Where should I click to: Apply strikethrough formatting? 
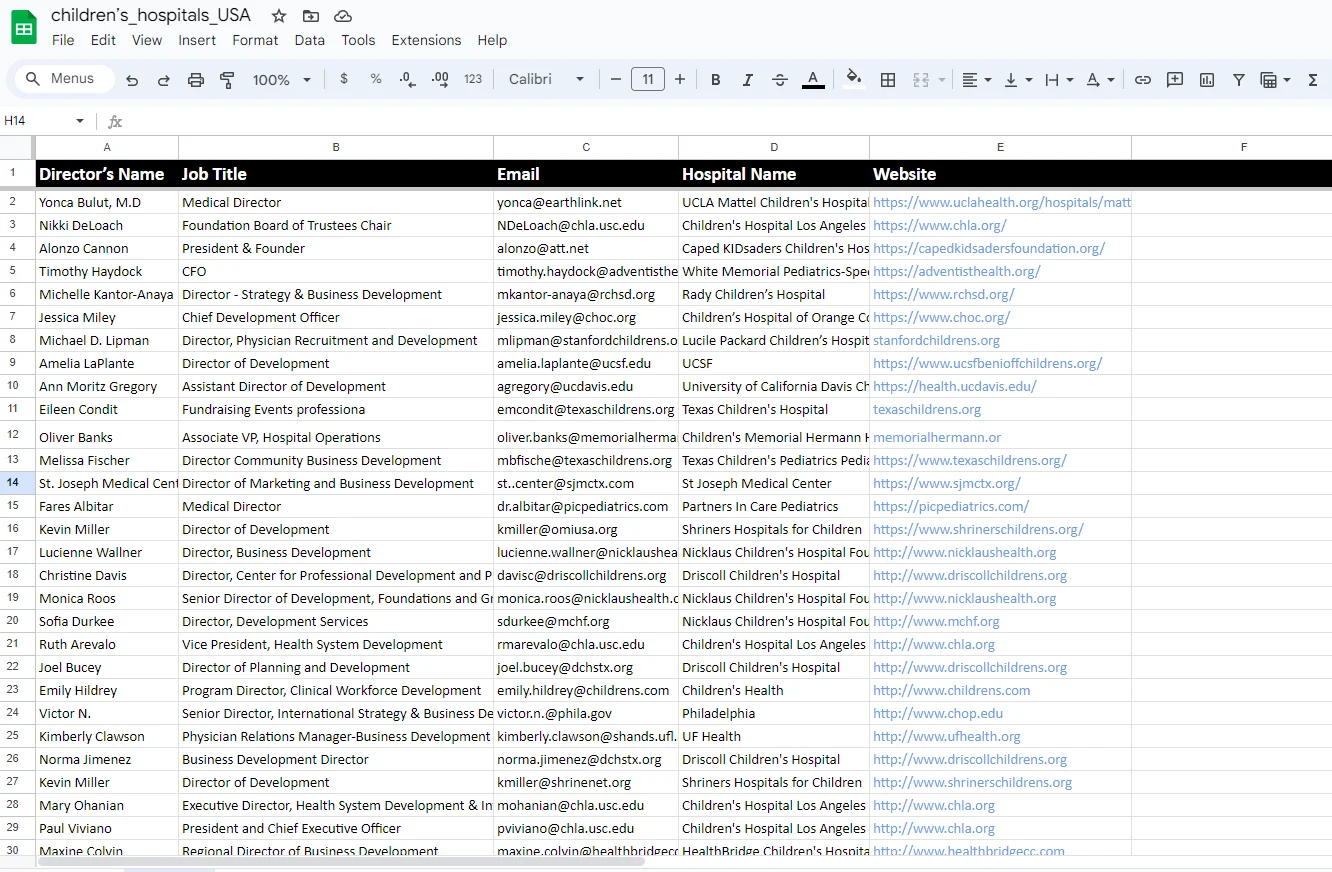click(780, 80)
